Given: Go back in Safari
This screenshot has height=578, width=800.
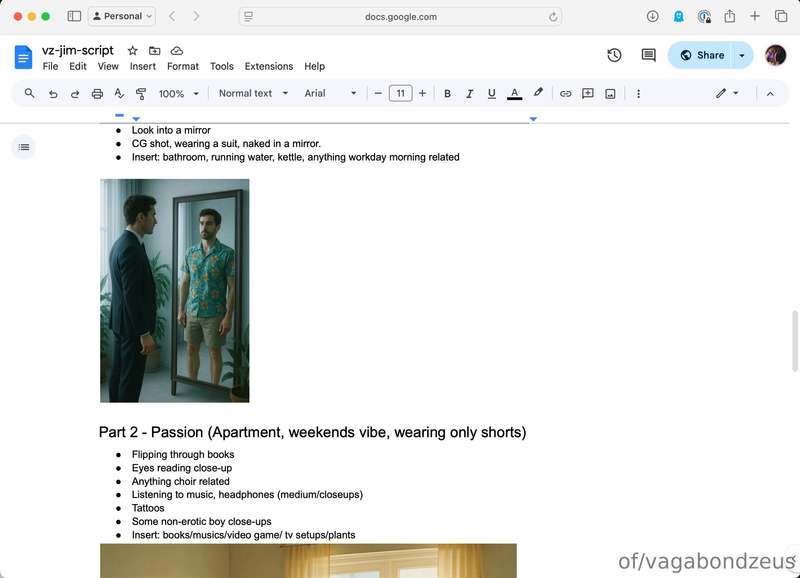Looking at the screenshot, I should tap(172, 16).
